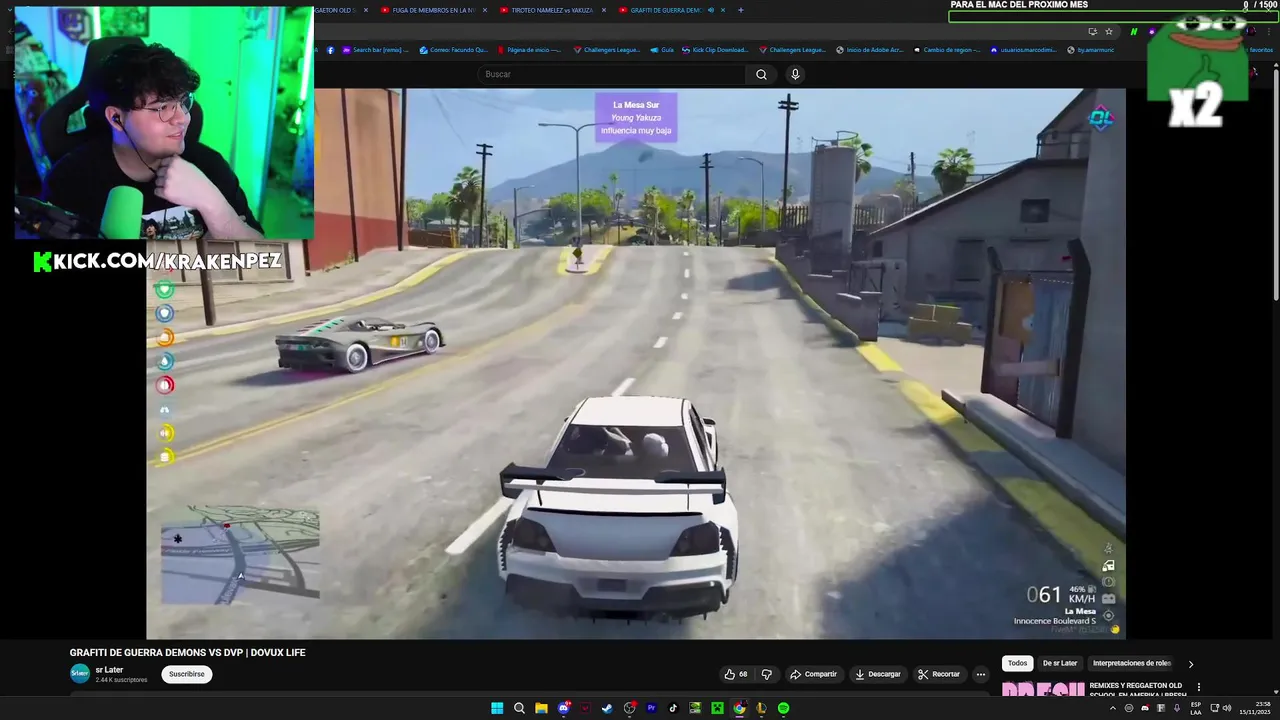Click the Descargar download button
The height and width of the screenshot is (720, 1280).
tap(878, 674)
